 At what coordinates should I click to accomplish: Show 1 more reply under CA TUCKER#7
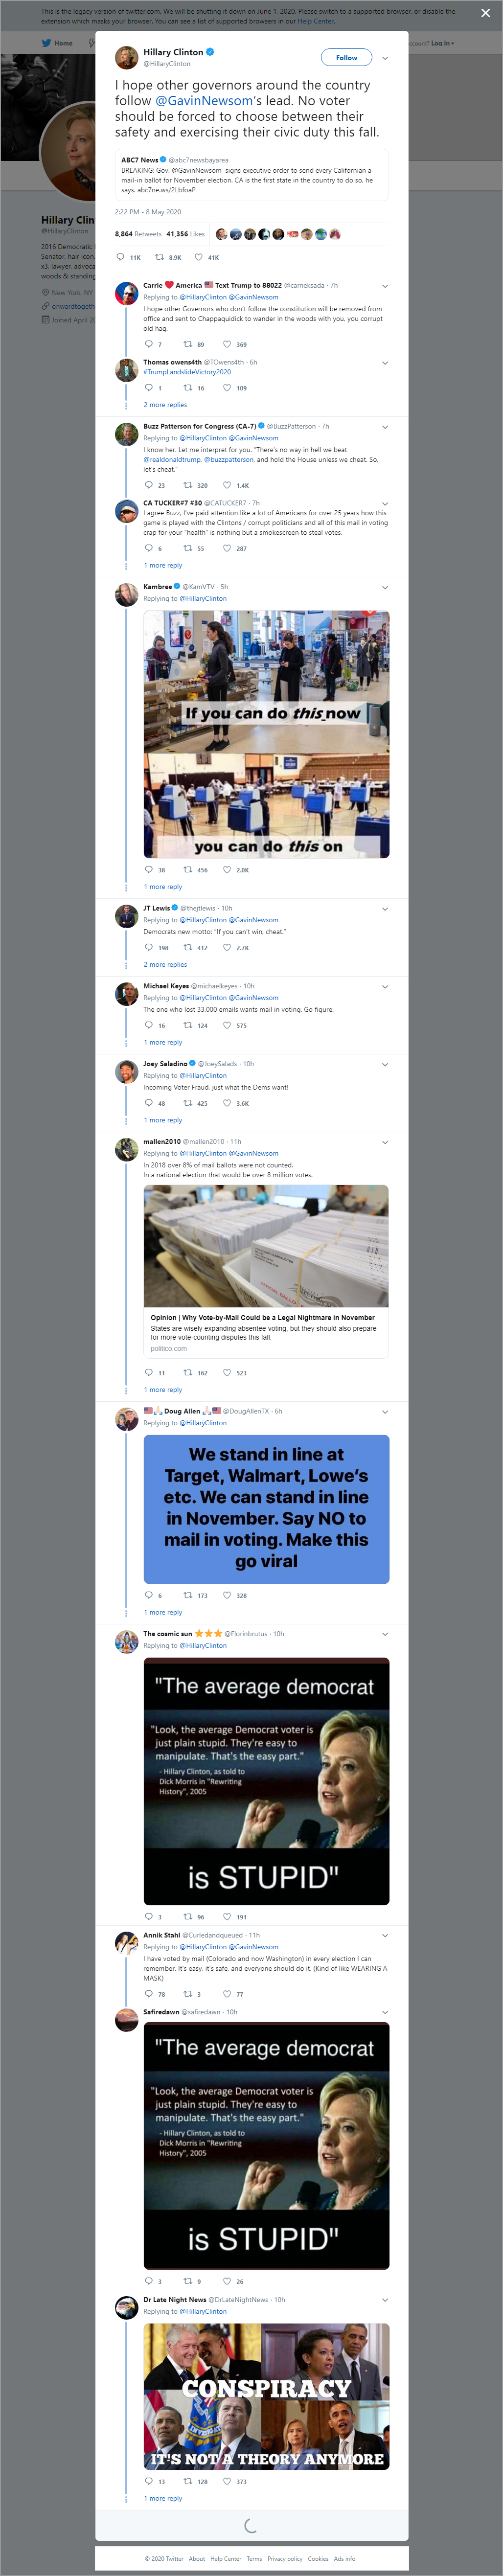163,565
